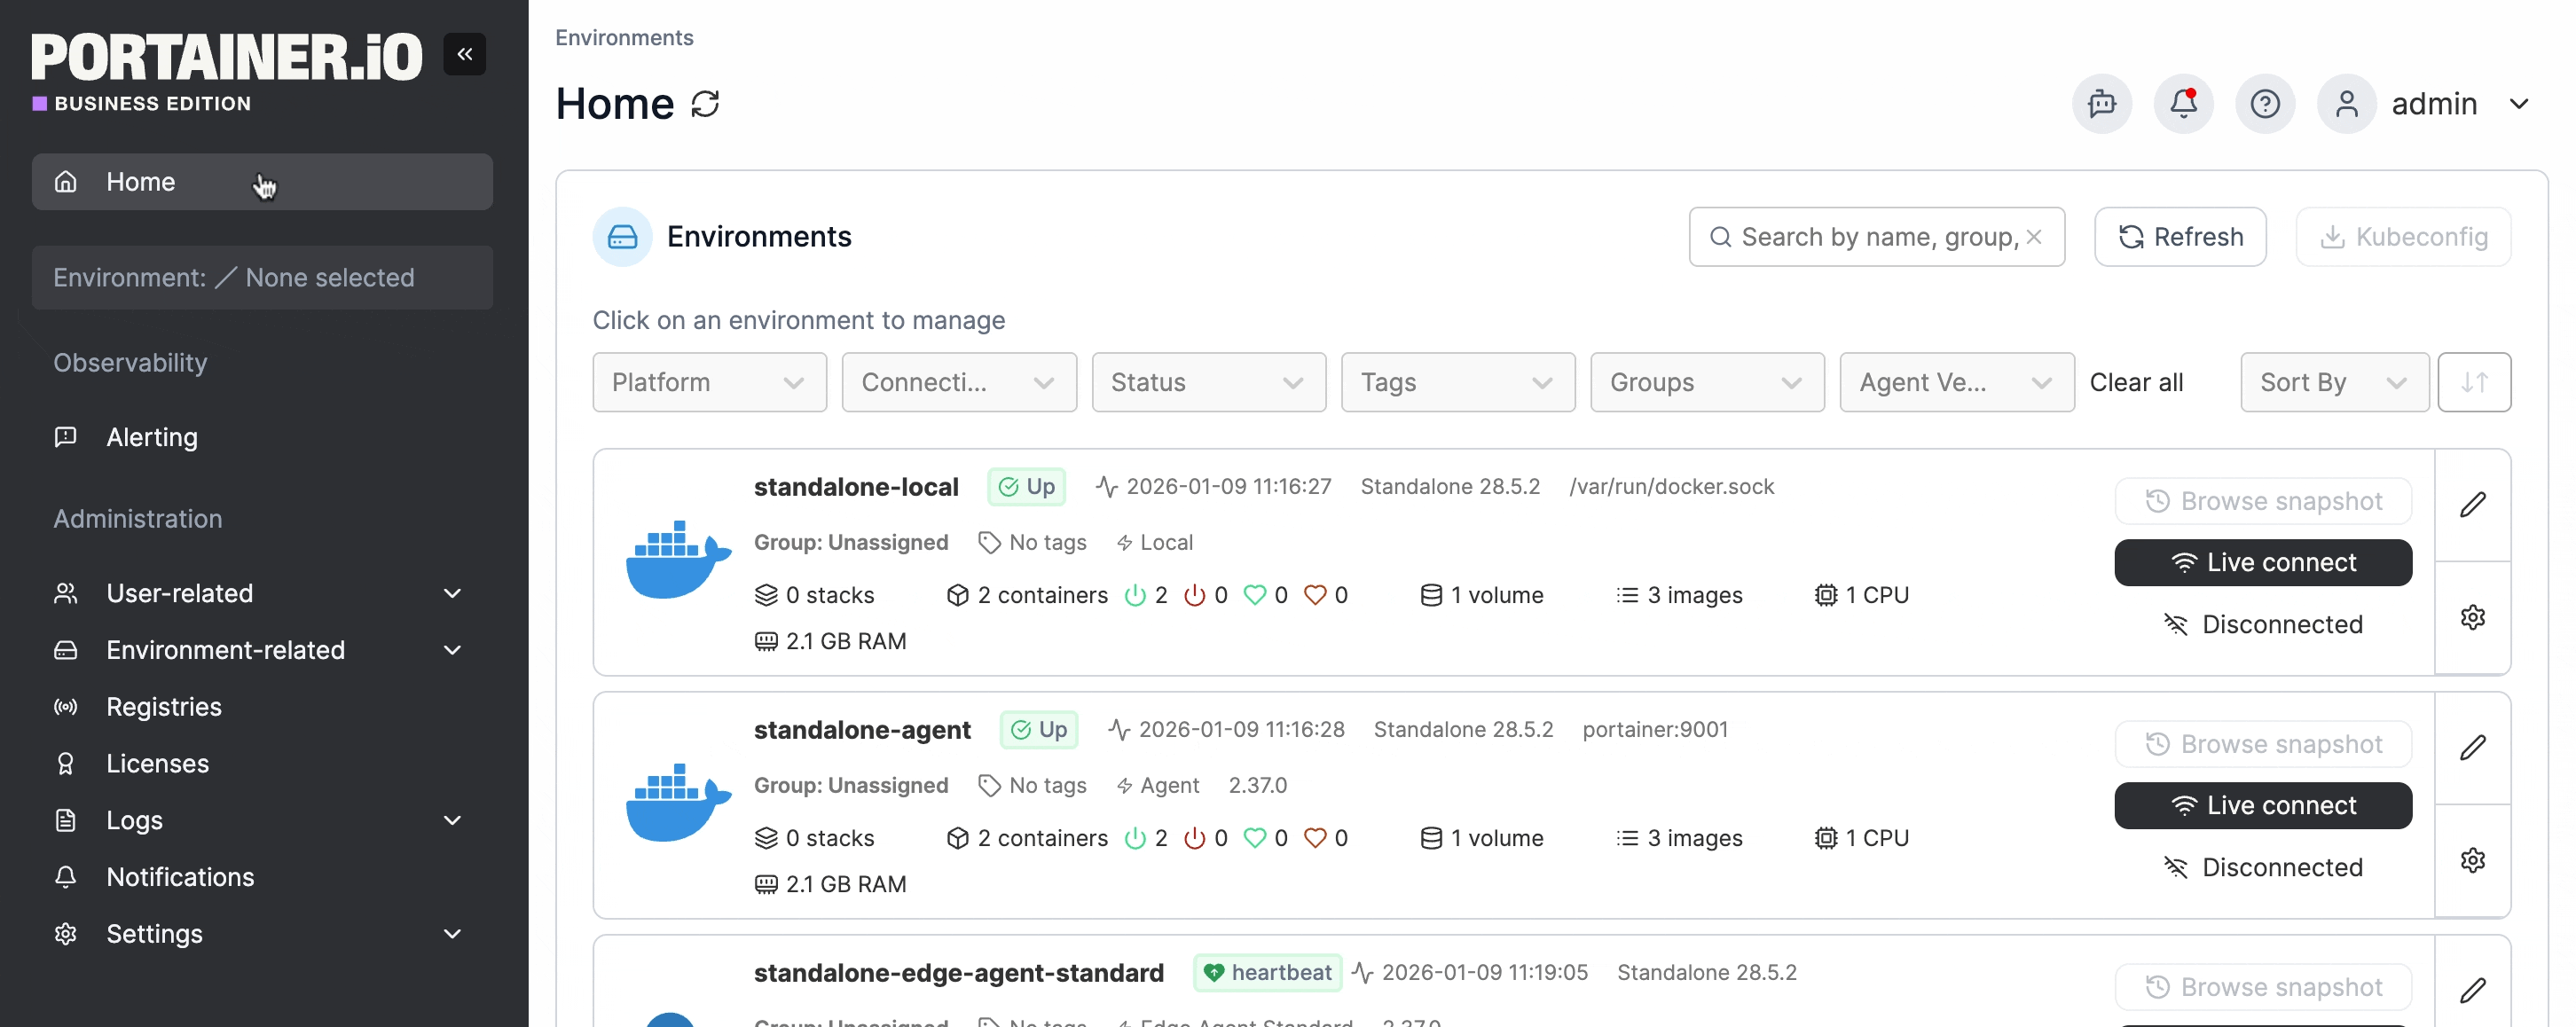Open the feedback chat robot icon
Screen dimensions: 2576x1027
click(x=2101, y=104)
